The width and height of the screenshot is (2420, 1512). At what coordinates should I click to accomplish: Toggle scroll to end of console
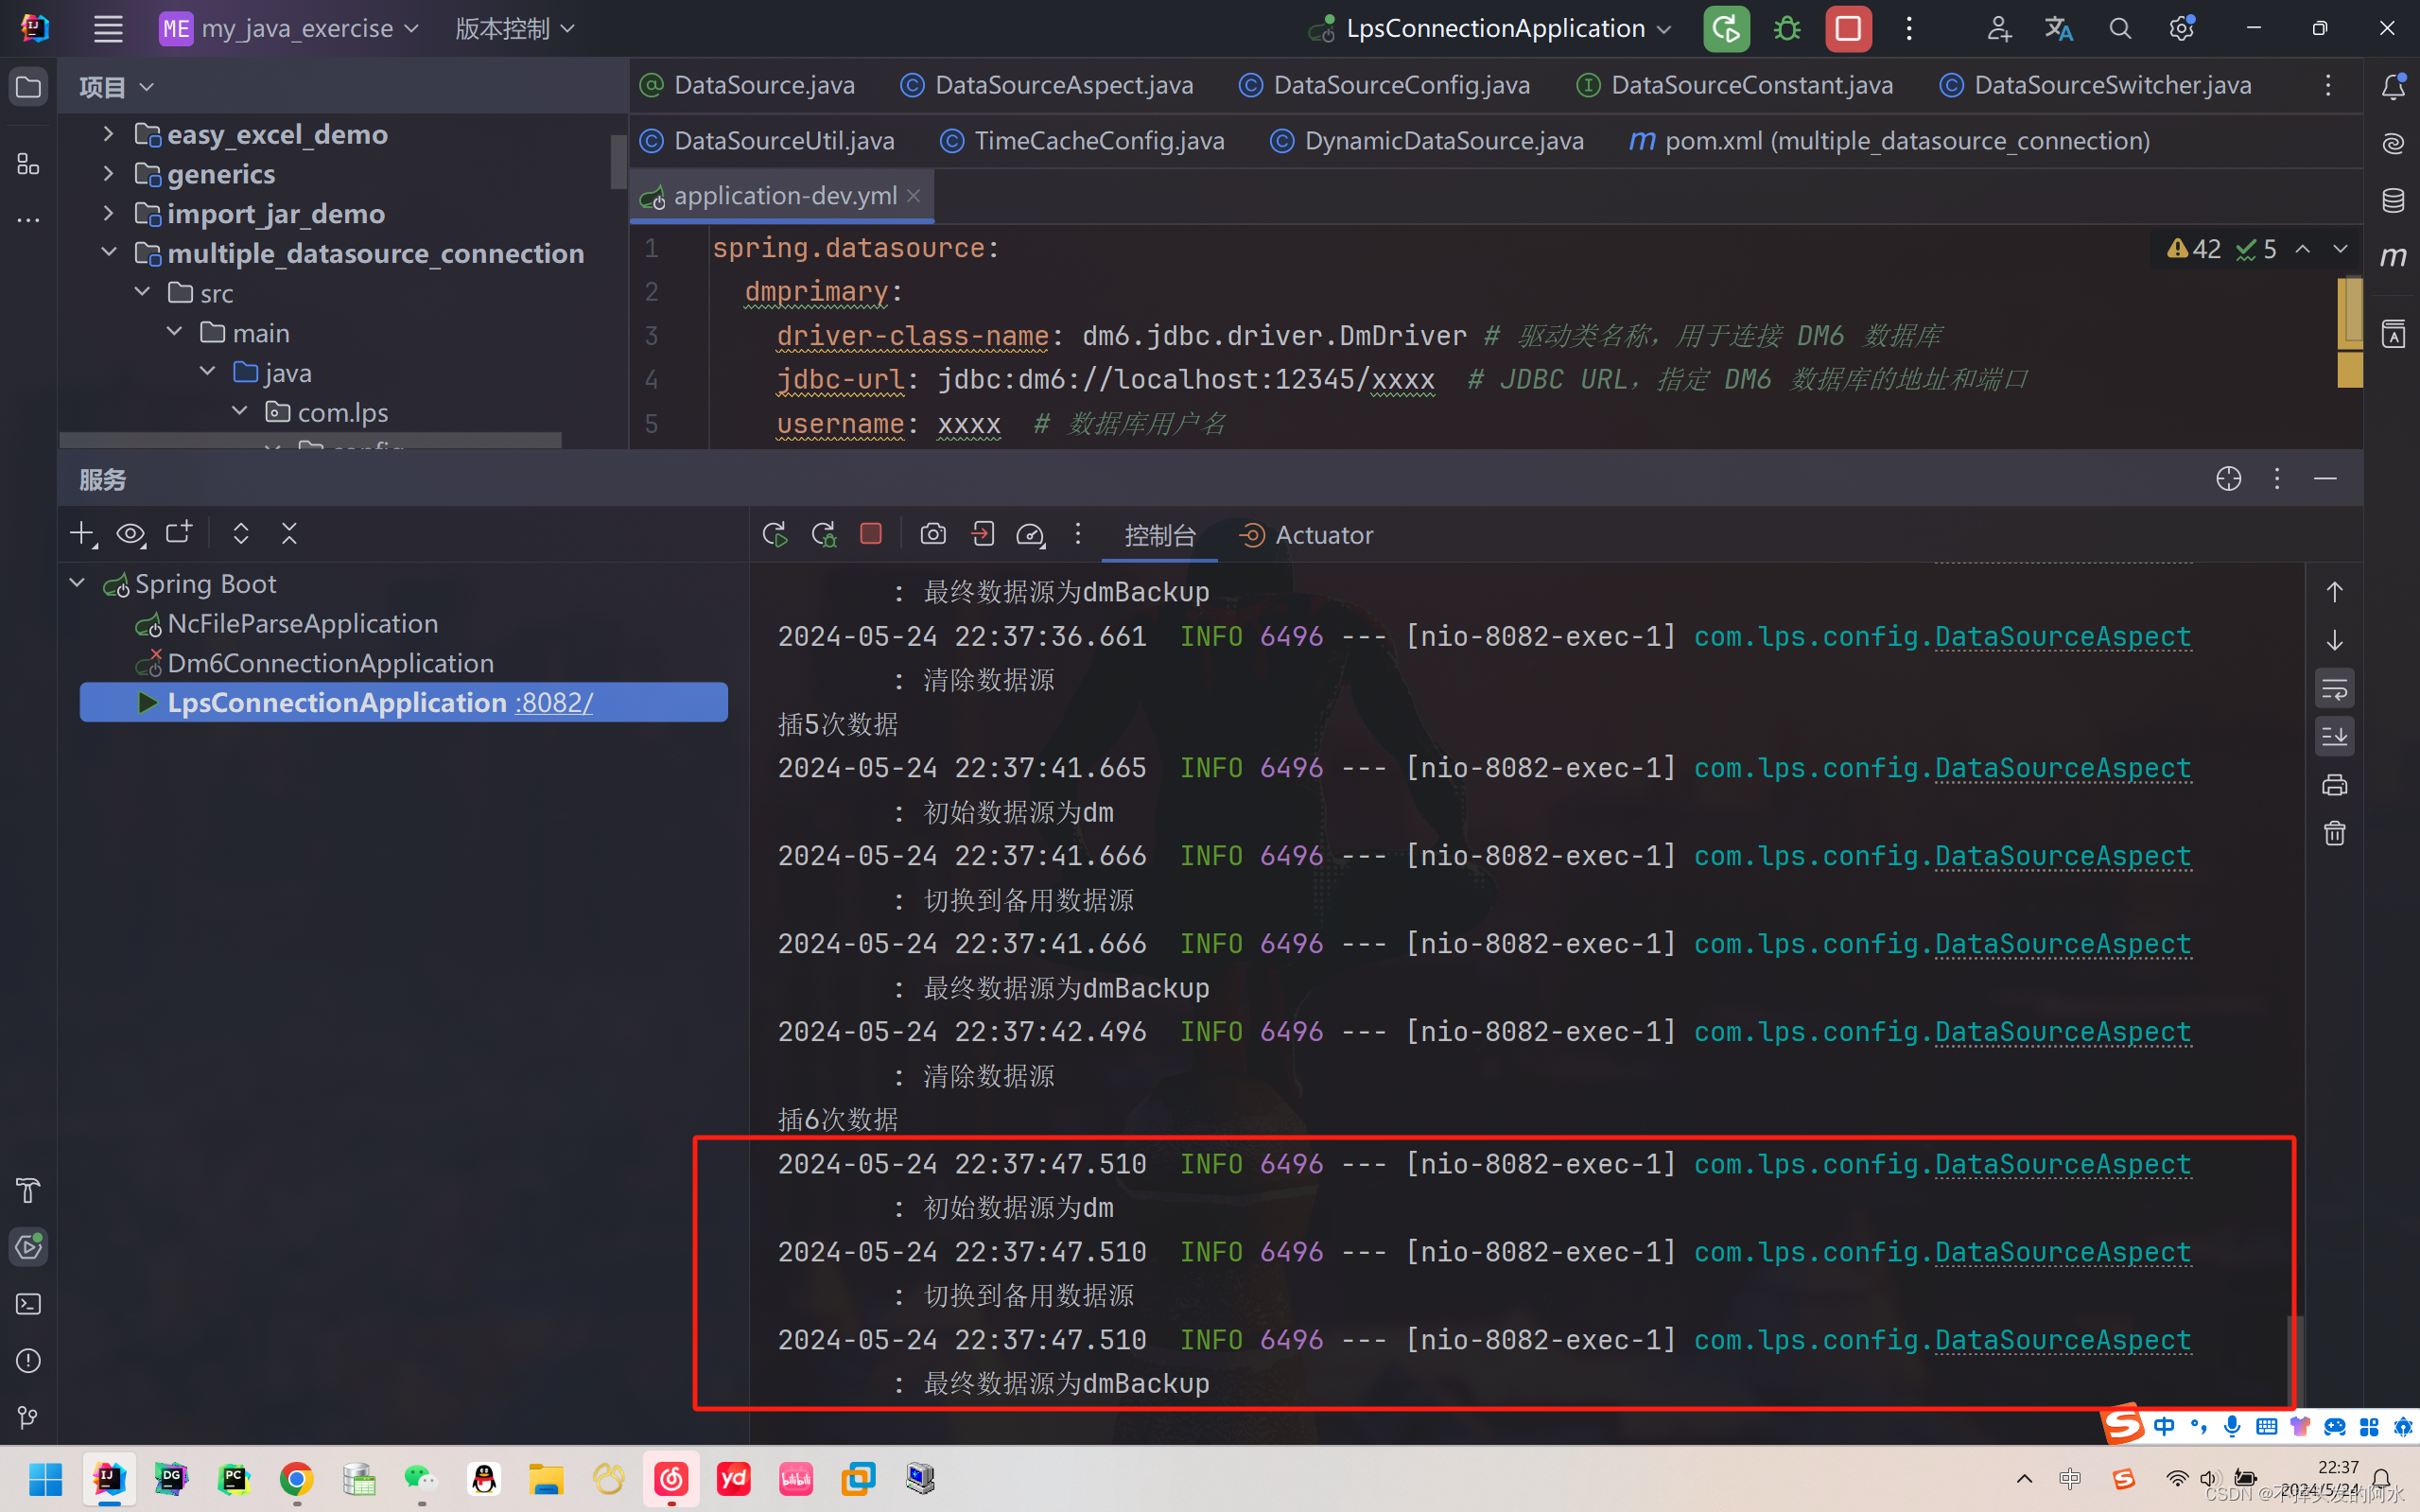(2334, 737)
